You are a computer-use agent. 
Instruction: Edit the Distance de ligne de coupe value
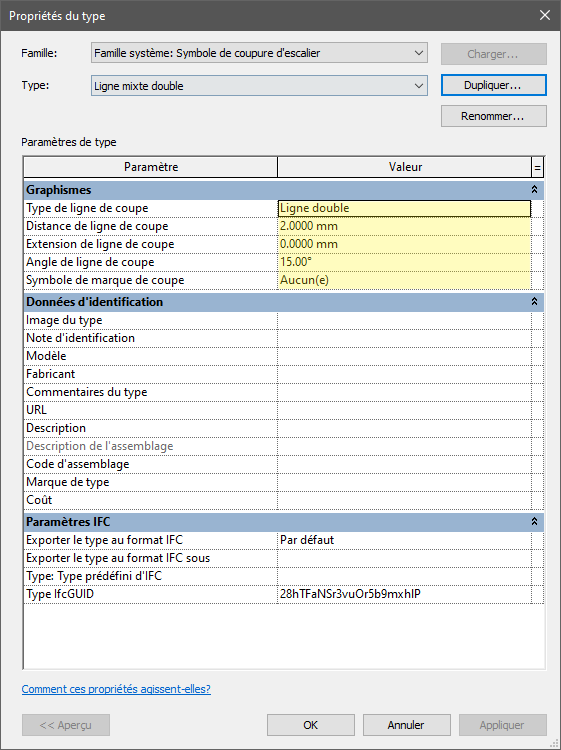pos(405,226)
